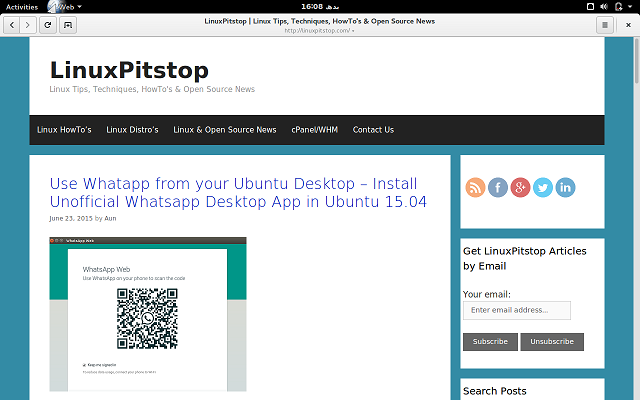
Task: Open the RSS feed icon
Action: coord(475,188)
